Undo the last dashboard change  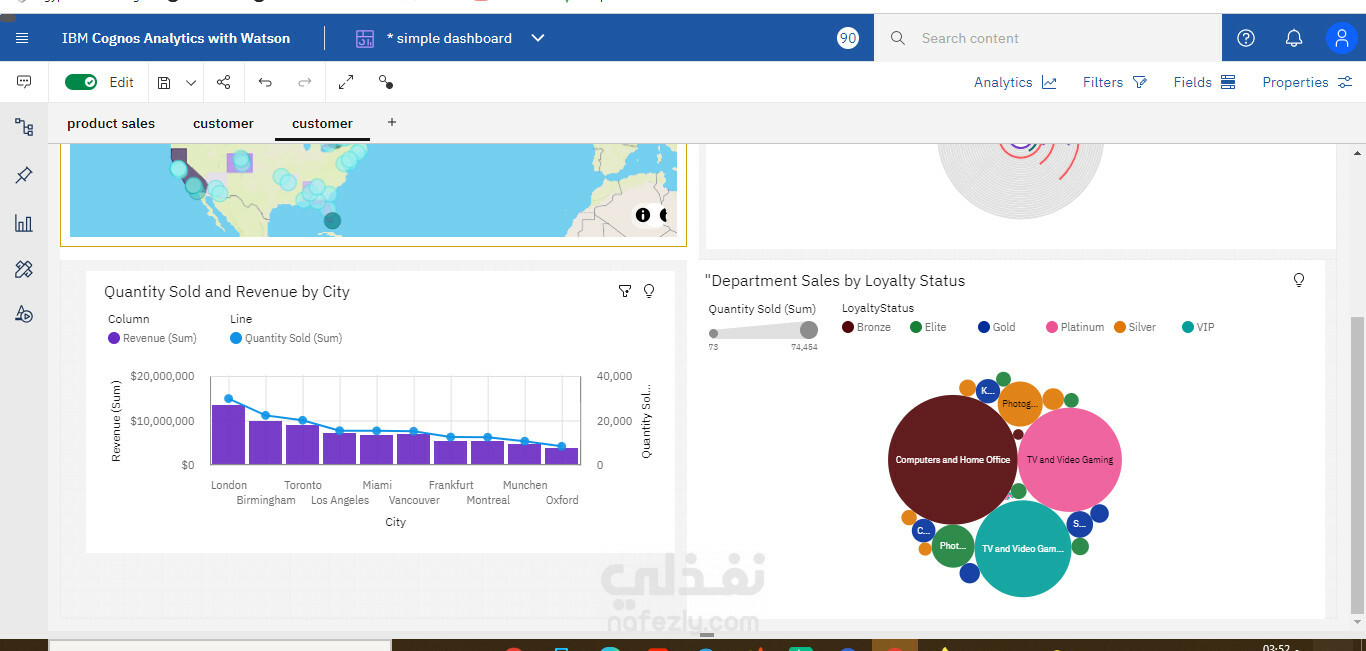tap(265, 82)
